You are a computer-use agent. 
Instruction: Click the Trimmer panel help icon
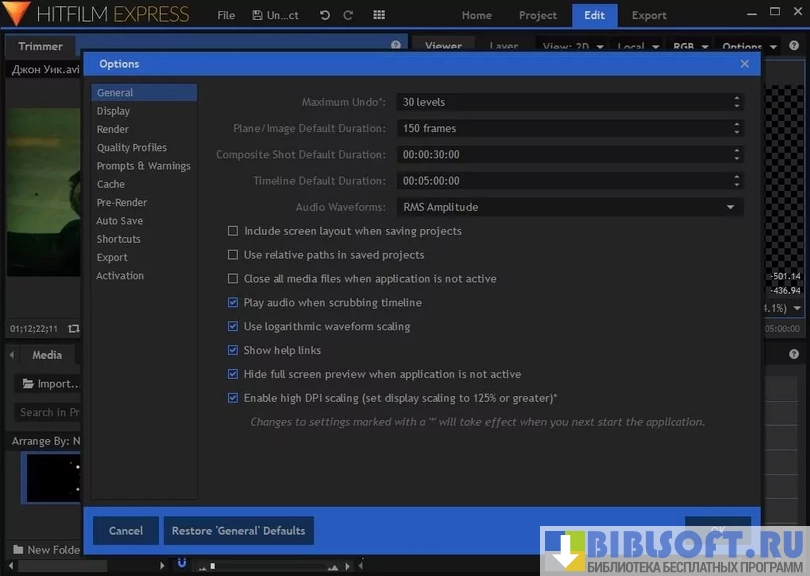396,46
